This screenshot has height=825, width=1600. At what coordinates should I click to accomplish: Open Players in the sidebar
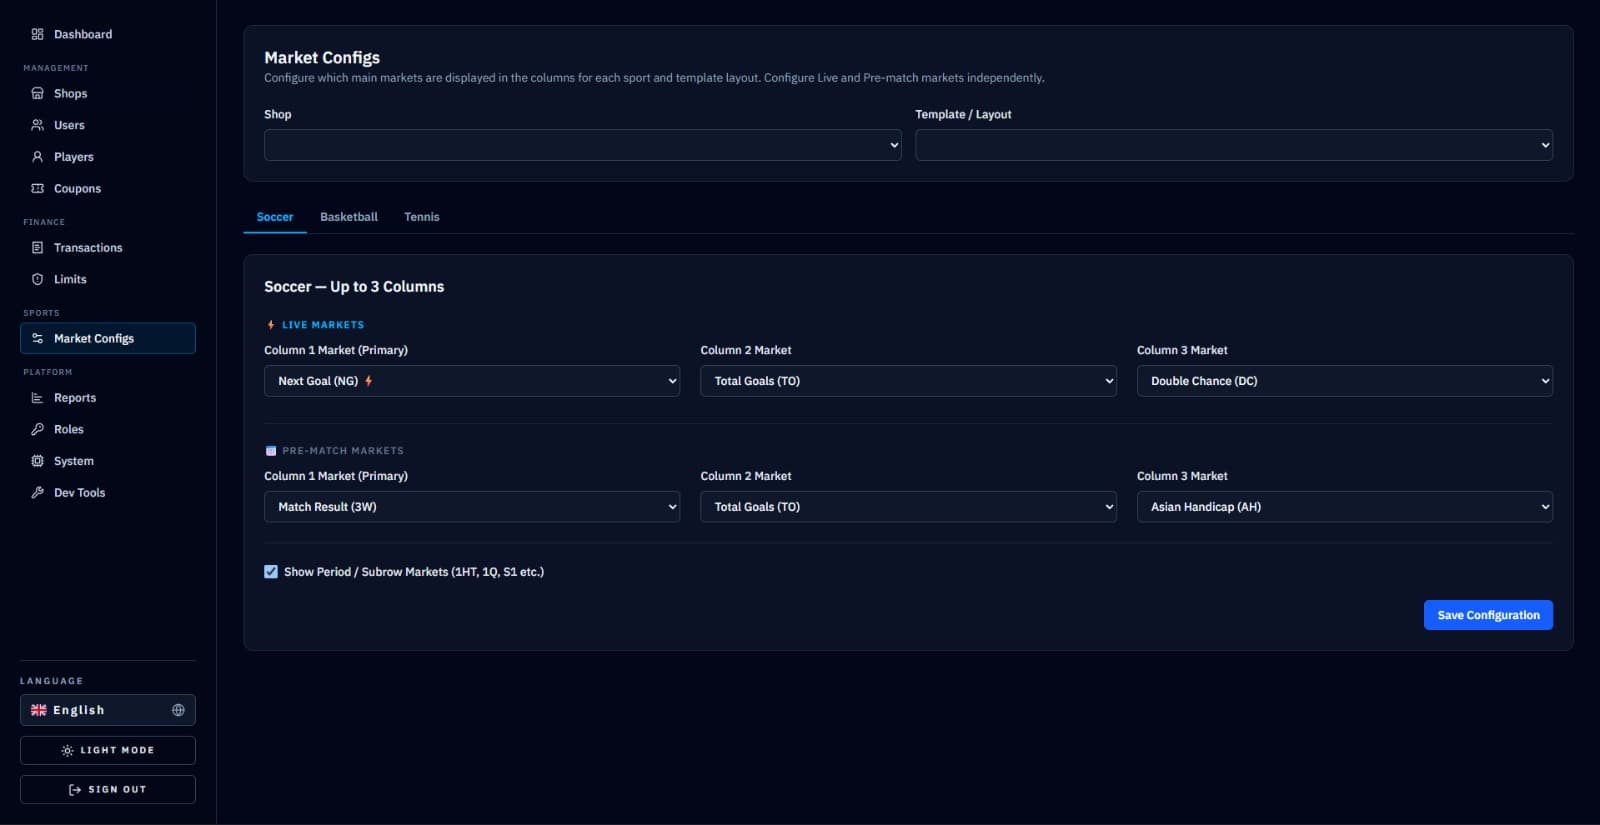click(x=108, y=157)
